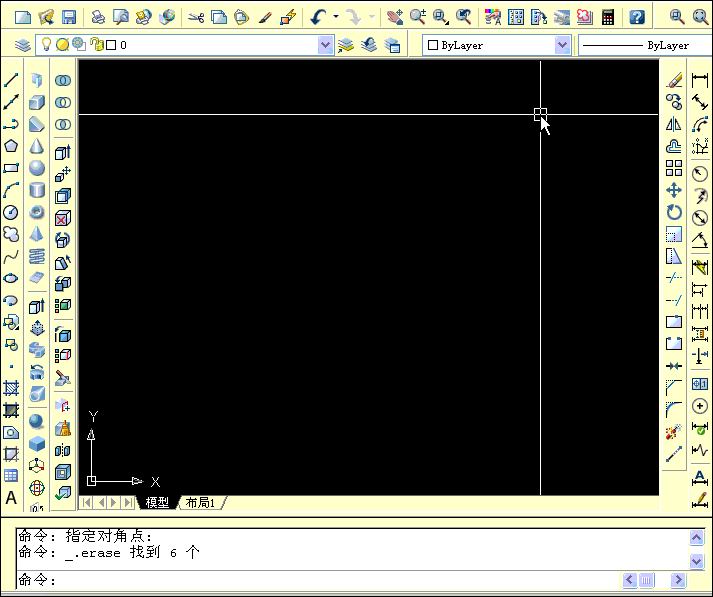Click the Offset tool

pos(674,146)
